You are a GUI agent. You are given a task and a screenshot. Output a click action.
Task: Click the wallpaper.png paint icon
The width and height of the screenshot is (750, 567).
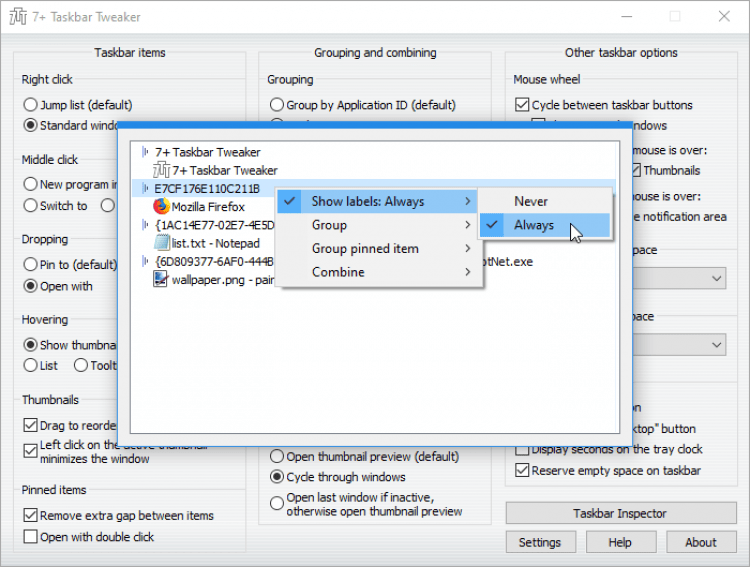(162, 279)
